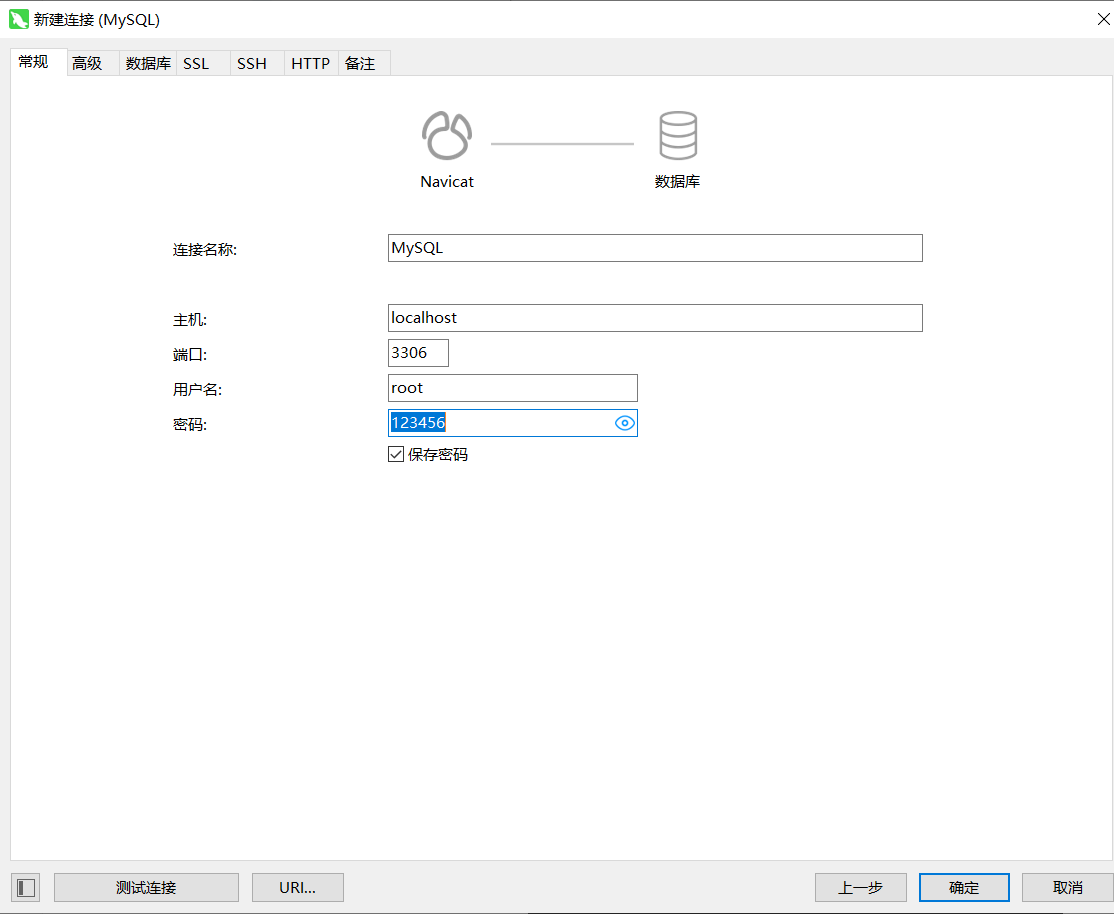Confirm with the 确定 button
Screen dimensions: 1114x914
point(964,887)
